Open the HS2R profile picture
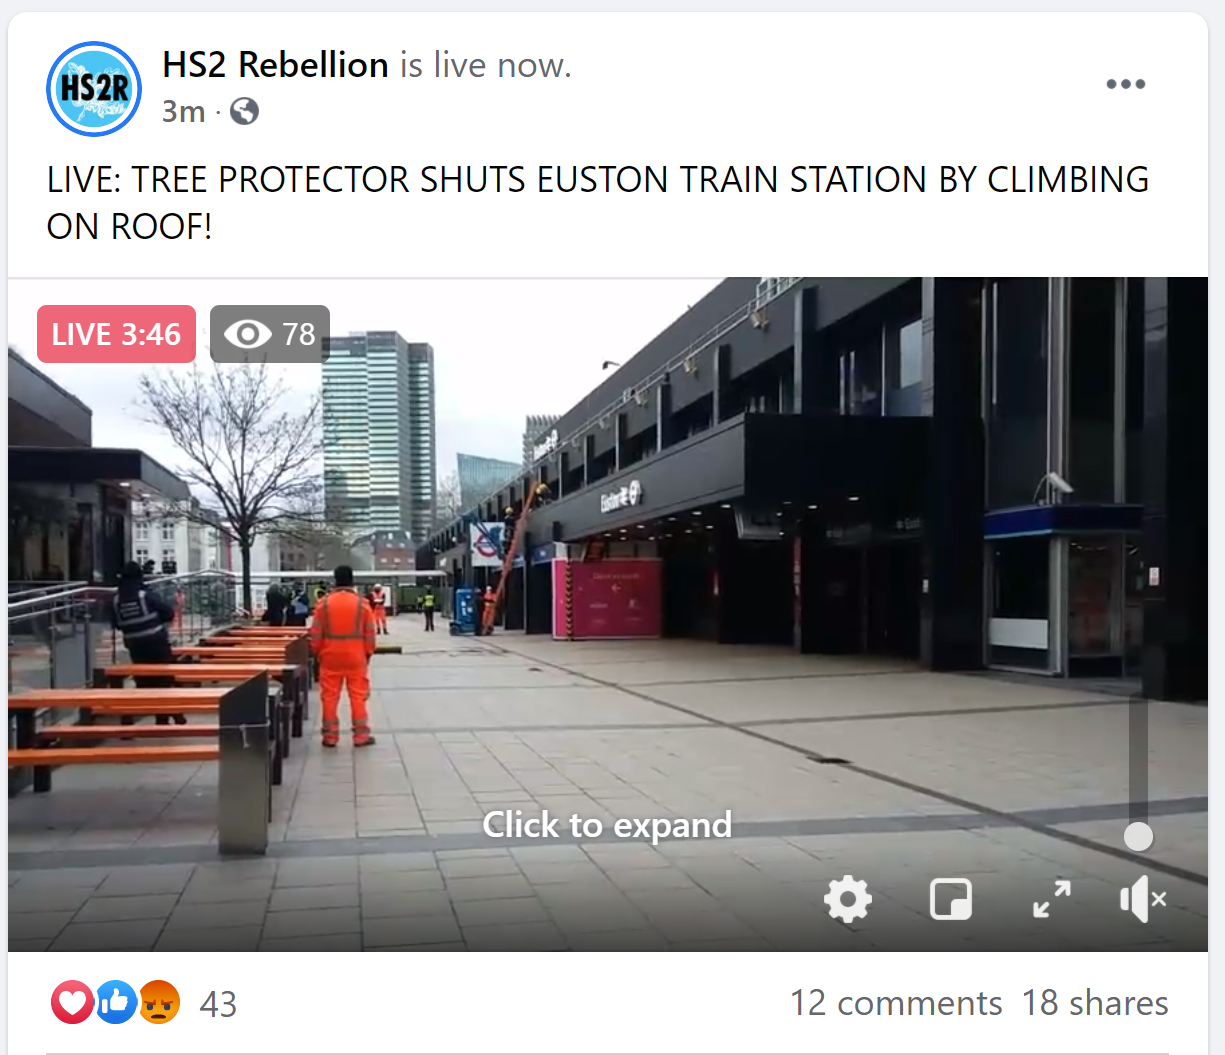The width and height of the screenshot is (1225, 1055). 94,88
